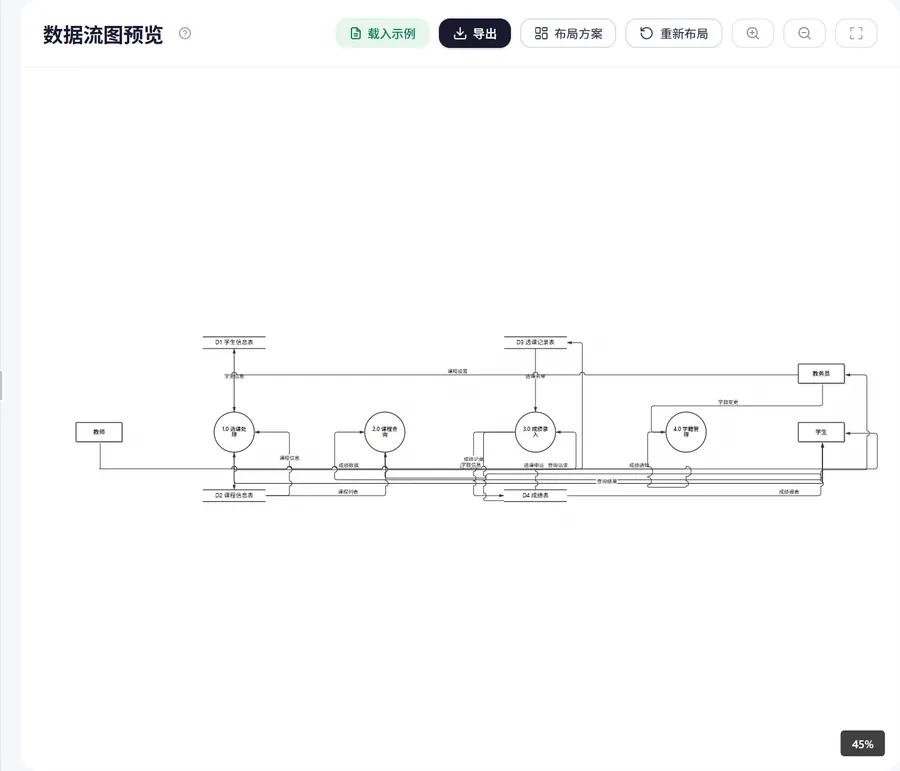Click the 导出 export button
The height and width of the screenshot is (771, 900).
pos(475,33)
